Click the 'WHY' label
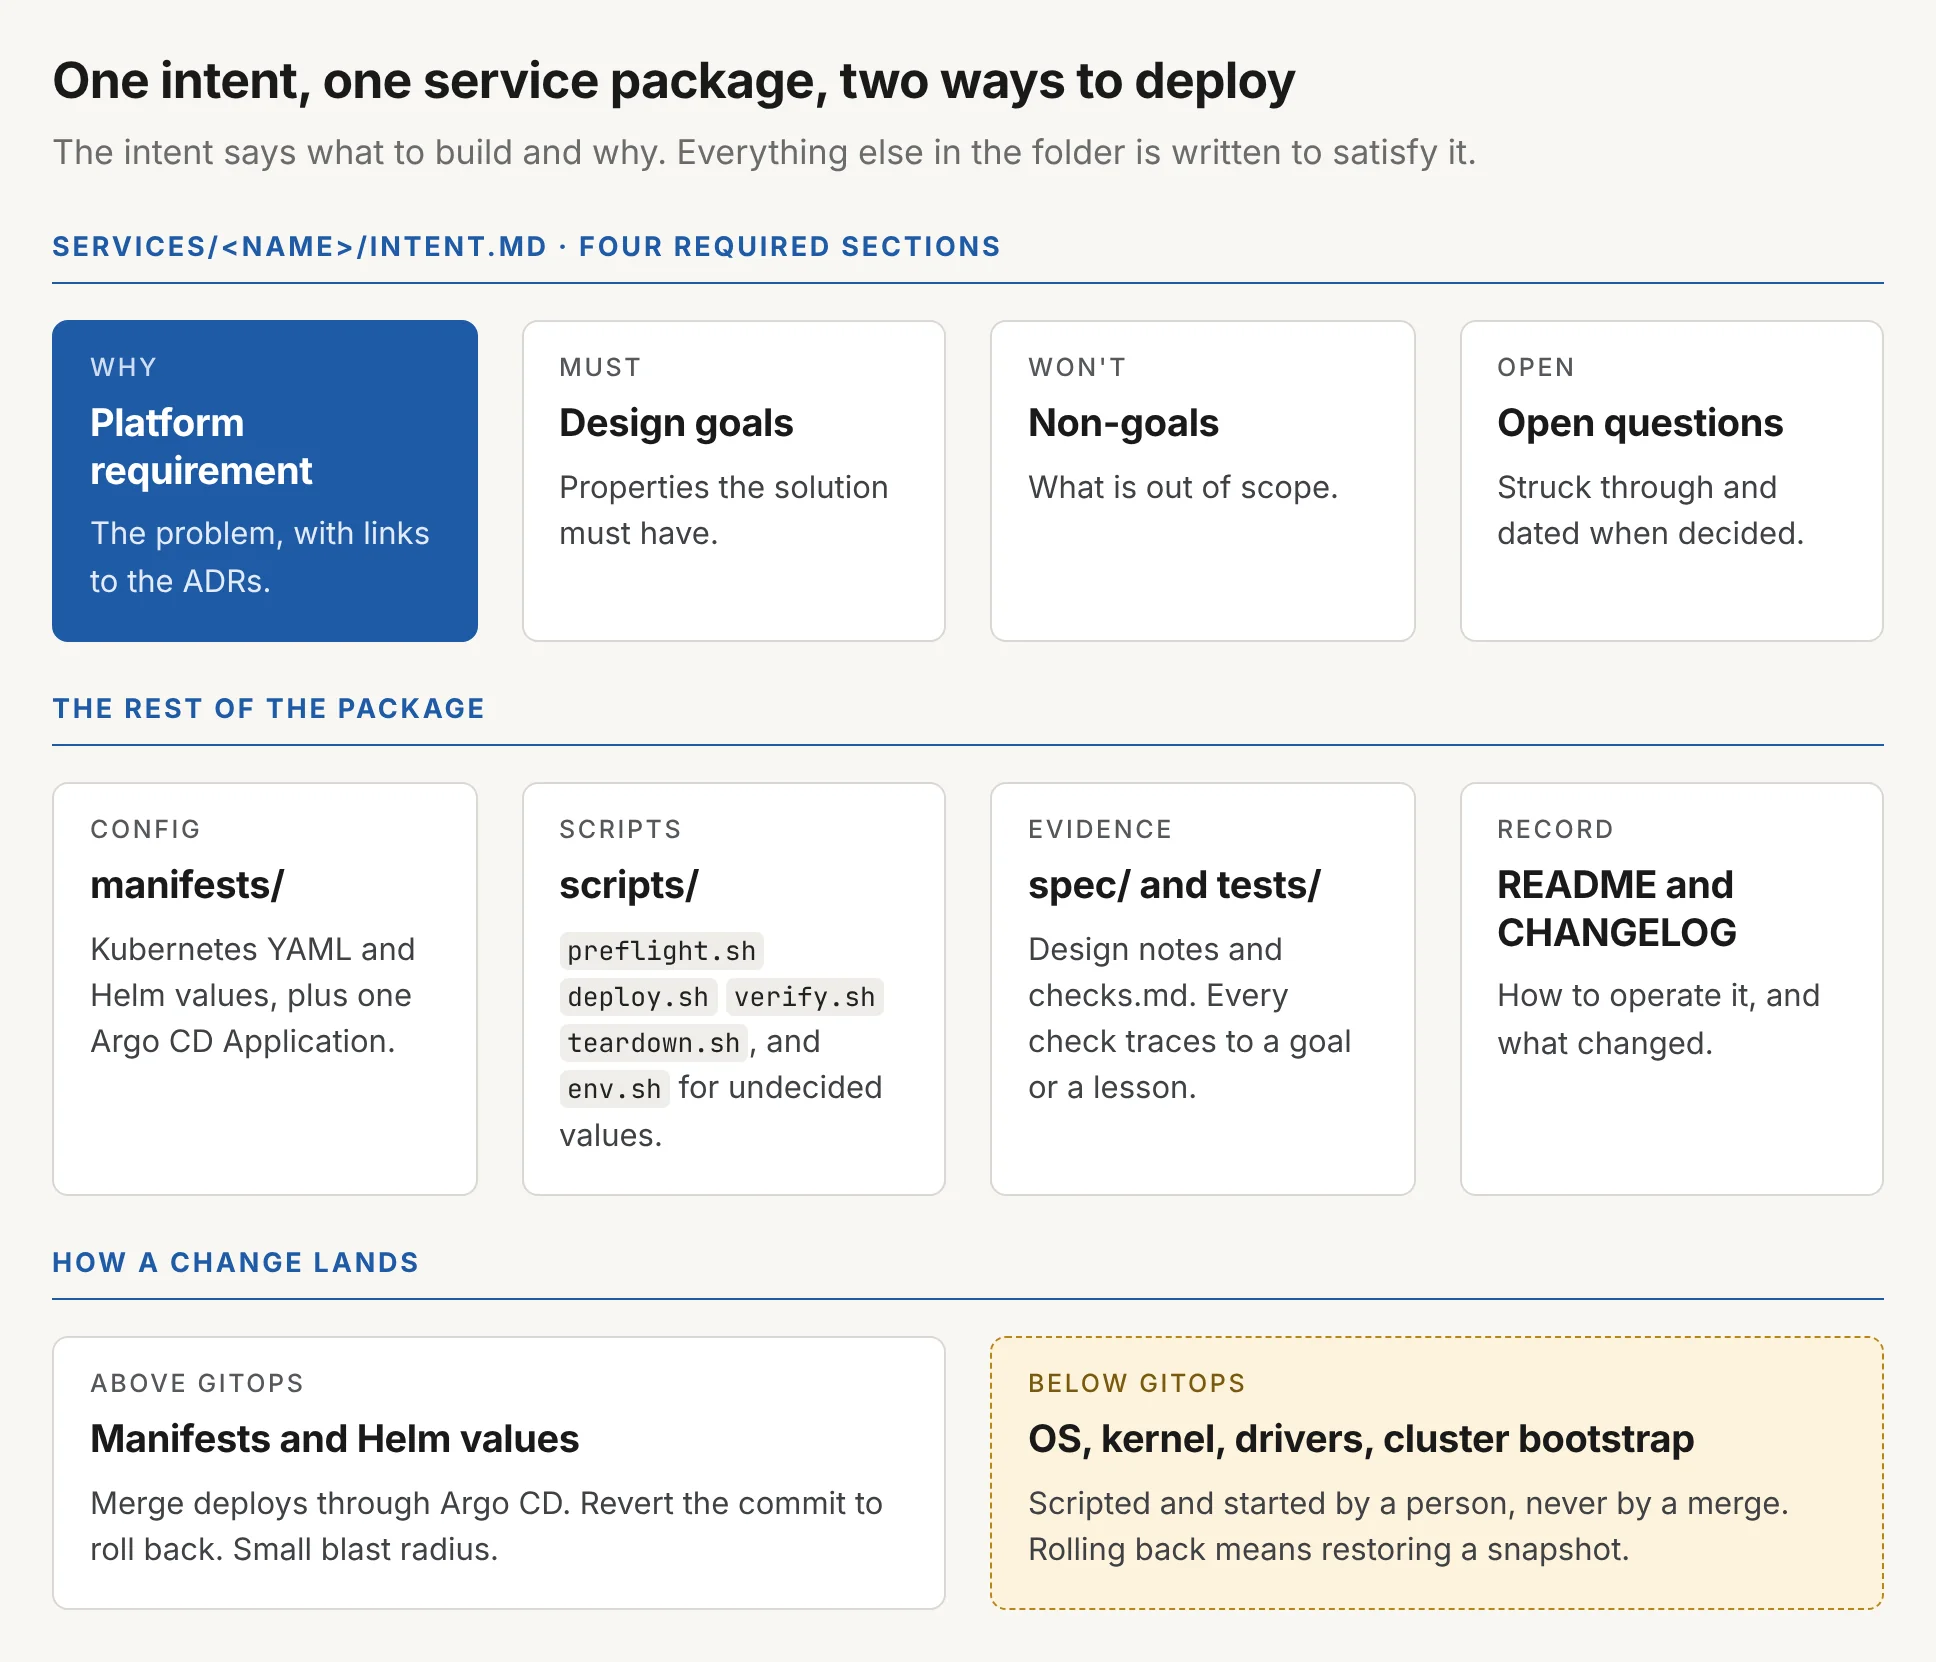This screenshot has height=1662, width=1936. [124, 367]
